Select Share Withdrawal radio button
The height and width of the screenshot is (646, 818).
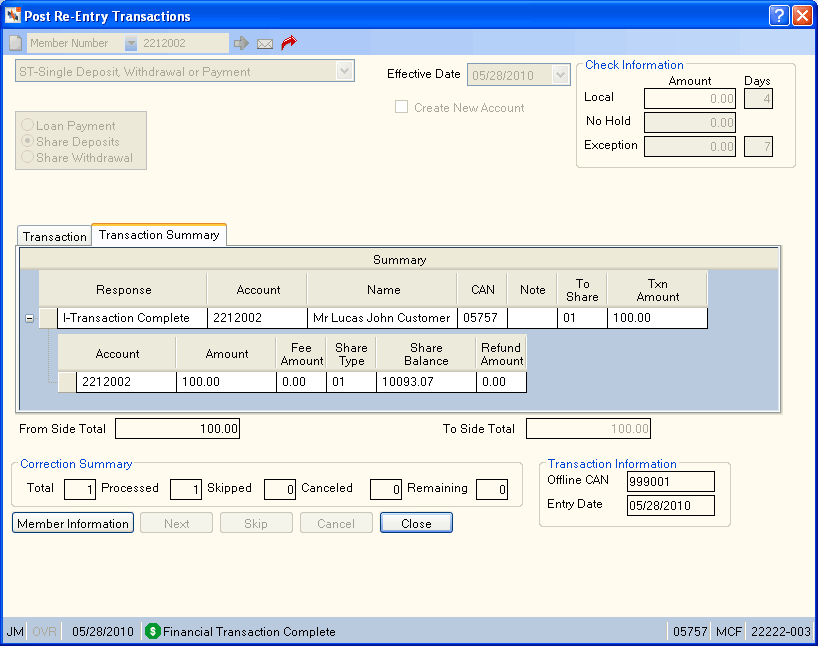pos(28,157)
